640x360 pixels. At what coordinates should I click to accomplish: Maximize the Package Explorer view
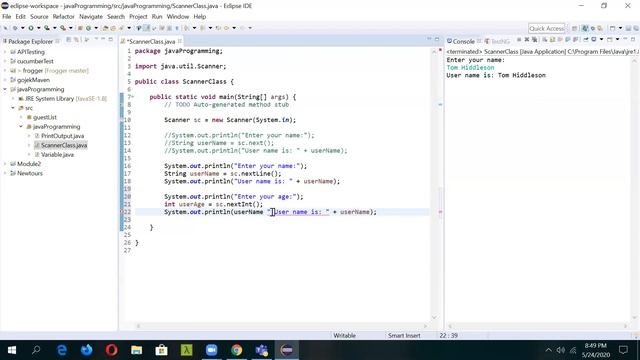[x=111, y=39]
